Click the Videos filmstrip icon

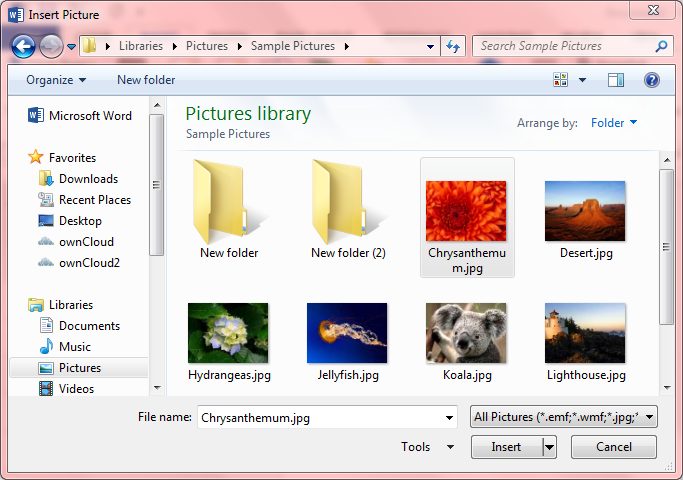click(46, 389)
